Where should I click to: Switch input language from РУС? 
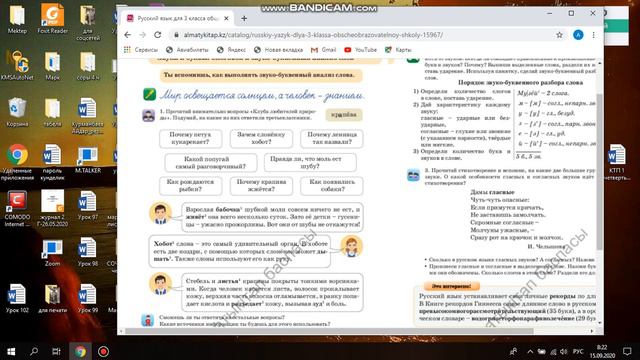coord(578,351)
